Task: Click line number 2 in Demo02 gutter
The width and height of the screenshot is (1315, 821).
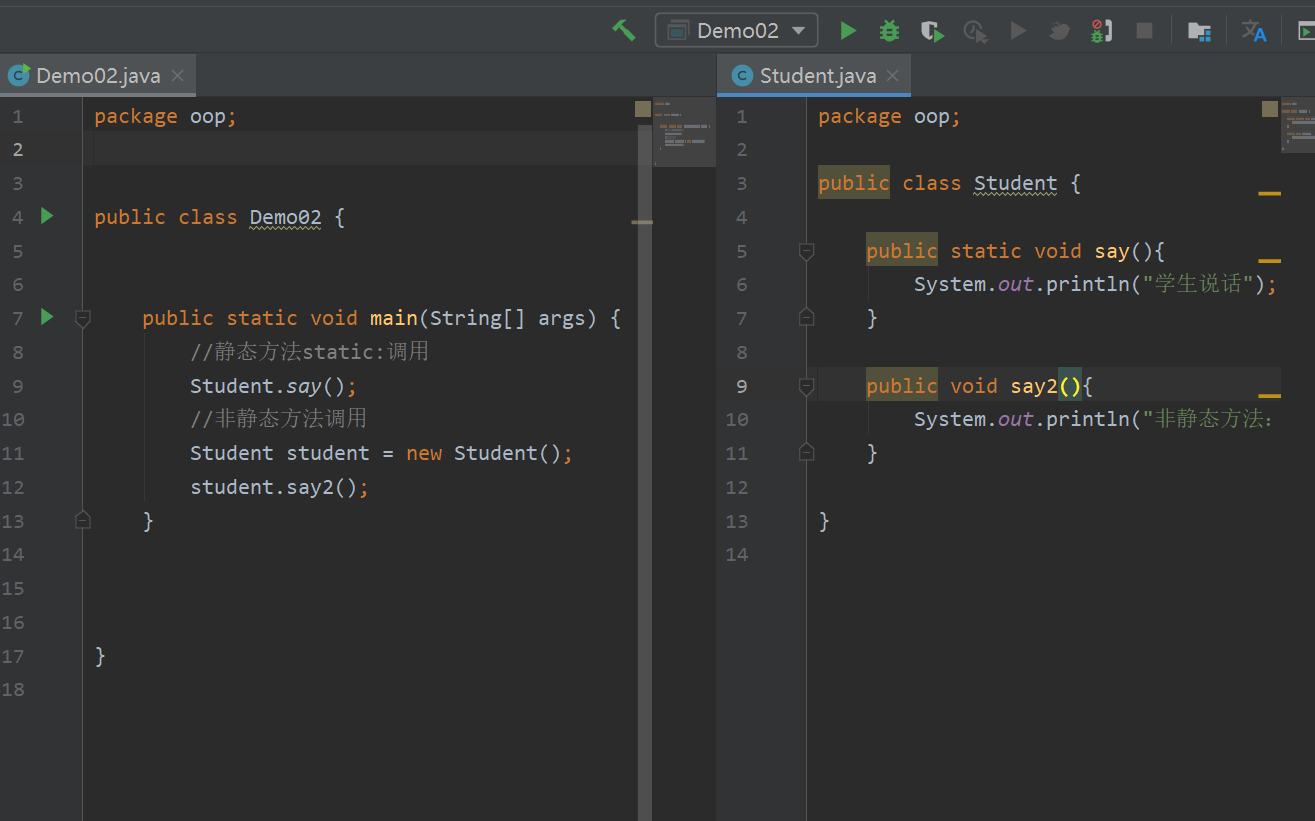Action: click(x=16, y=149)
